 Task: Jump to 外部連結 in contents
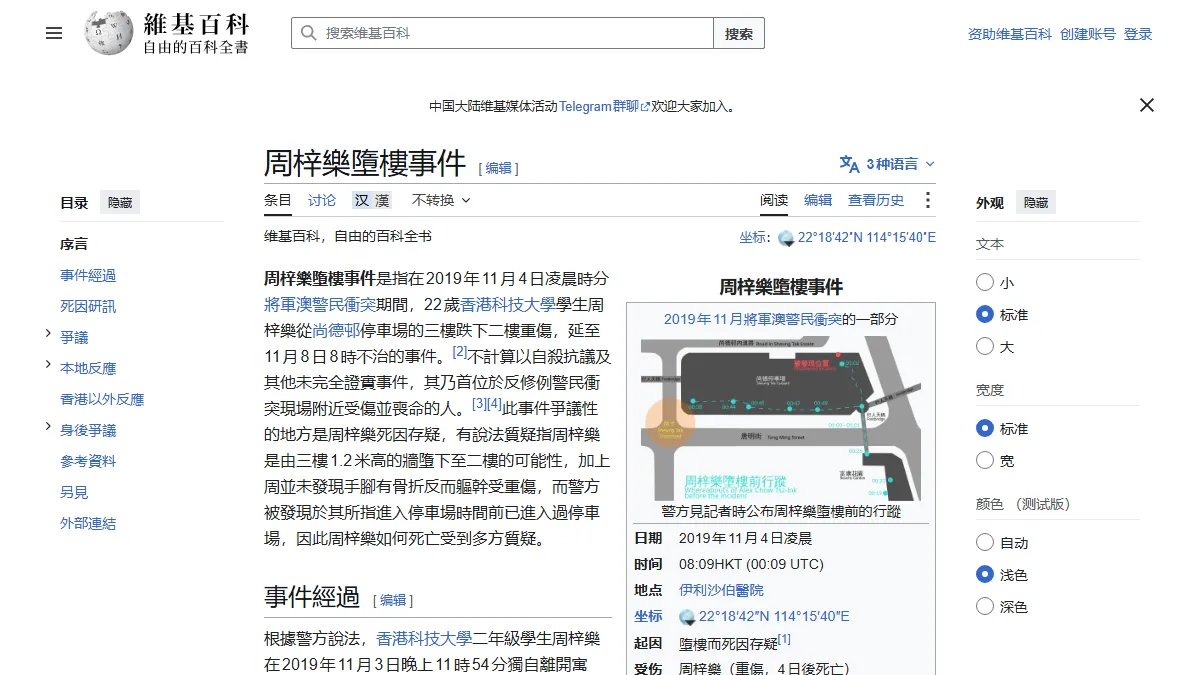click(x=88, y=523)
